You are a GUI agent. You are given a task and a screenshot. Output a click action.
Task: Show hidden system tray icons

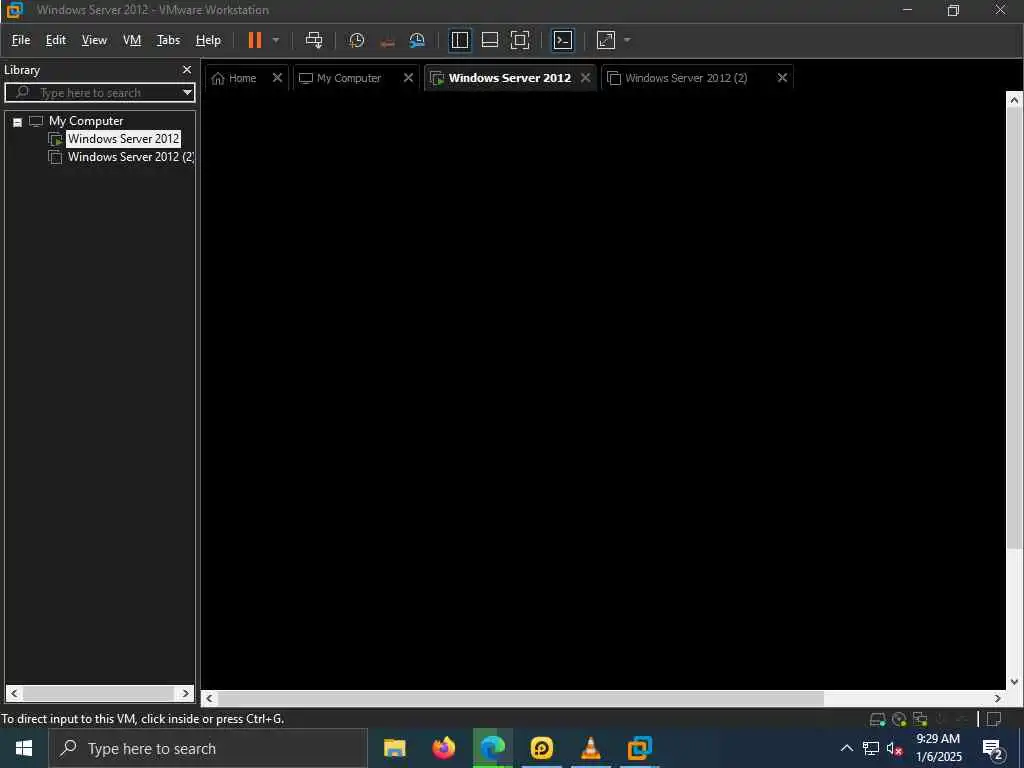tap(846, 748)
